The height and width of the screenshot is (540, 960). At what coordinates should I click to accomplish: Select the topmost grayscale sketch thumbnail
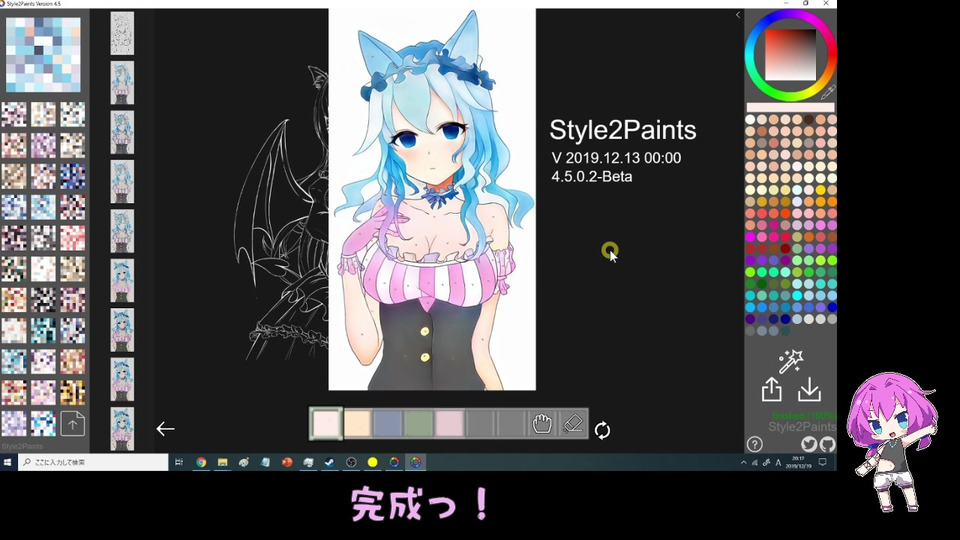click(122, 33)
